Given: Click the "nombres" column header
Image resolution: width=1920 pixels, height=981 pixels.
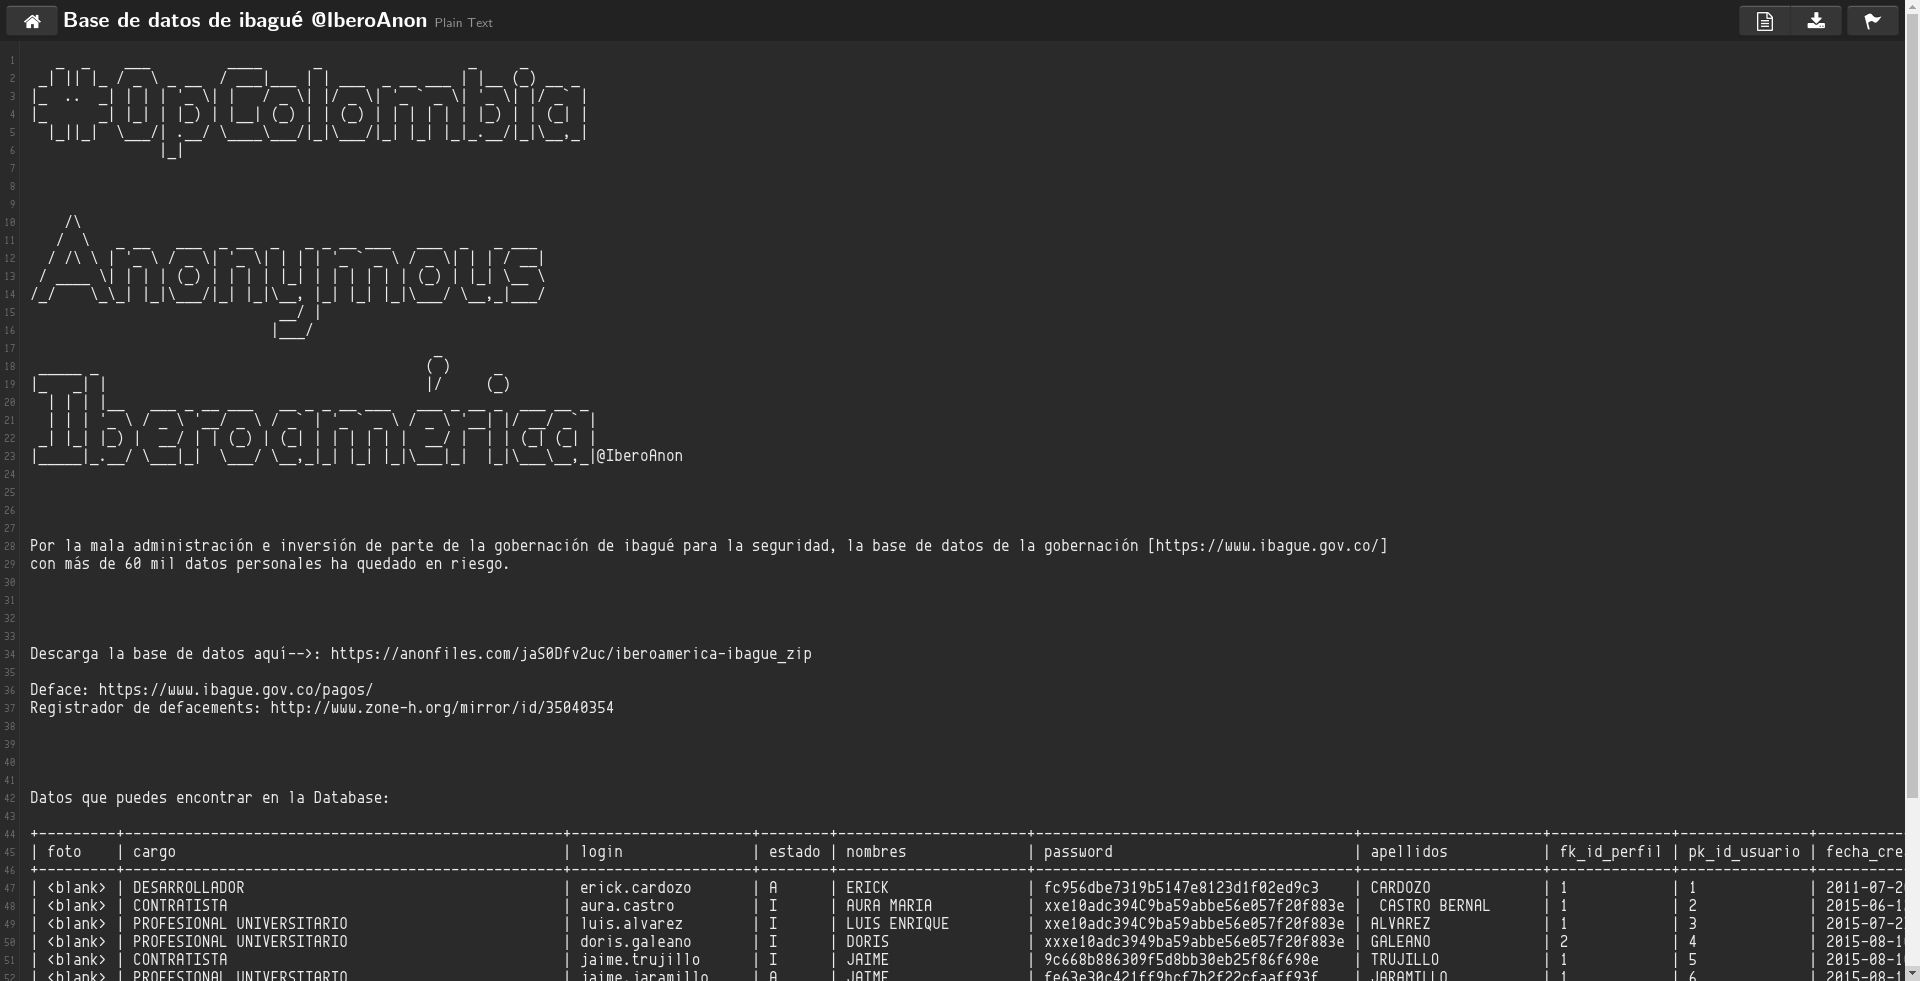Looking at the screenshot, I should tap(876, 852).
